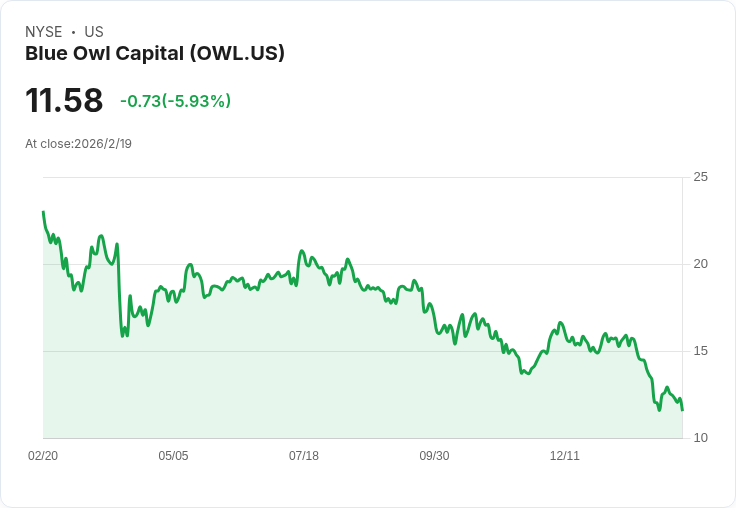Select the 02/20 date on x-axis
Viewport: 736px width, 508px height.
[43, 456]
